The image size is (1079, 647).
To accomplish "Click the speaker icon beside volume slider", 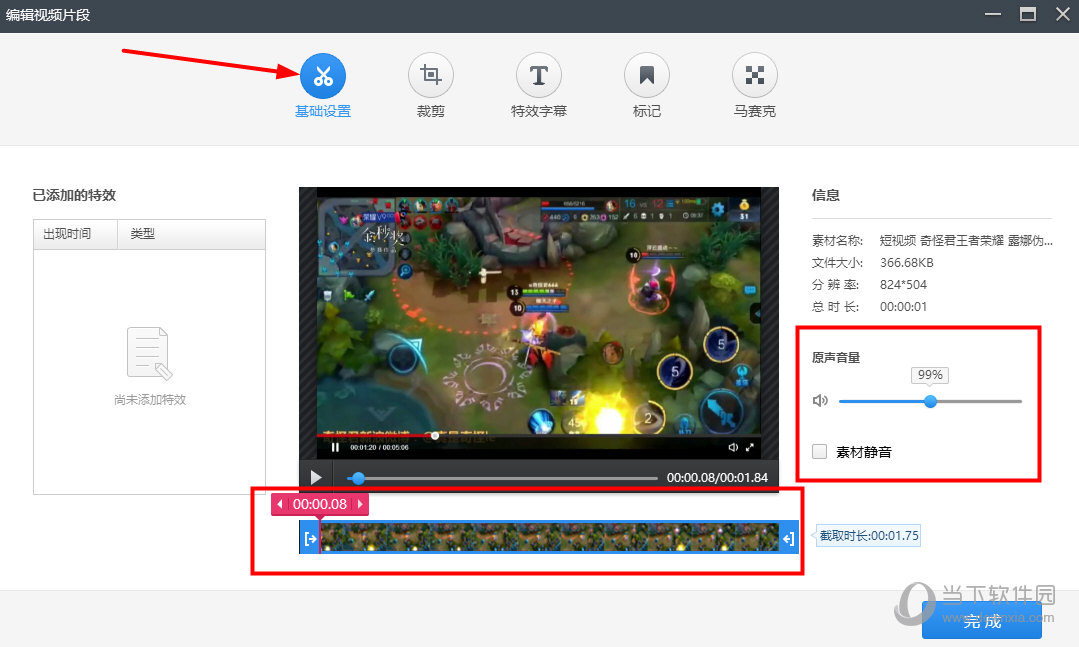I will point(820,401).
